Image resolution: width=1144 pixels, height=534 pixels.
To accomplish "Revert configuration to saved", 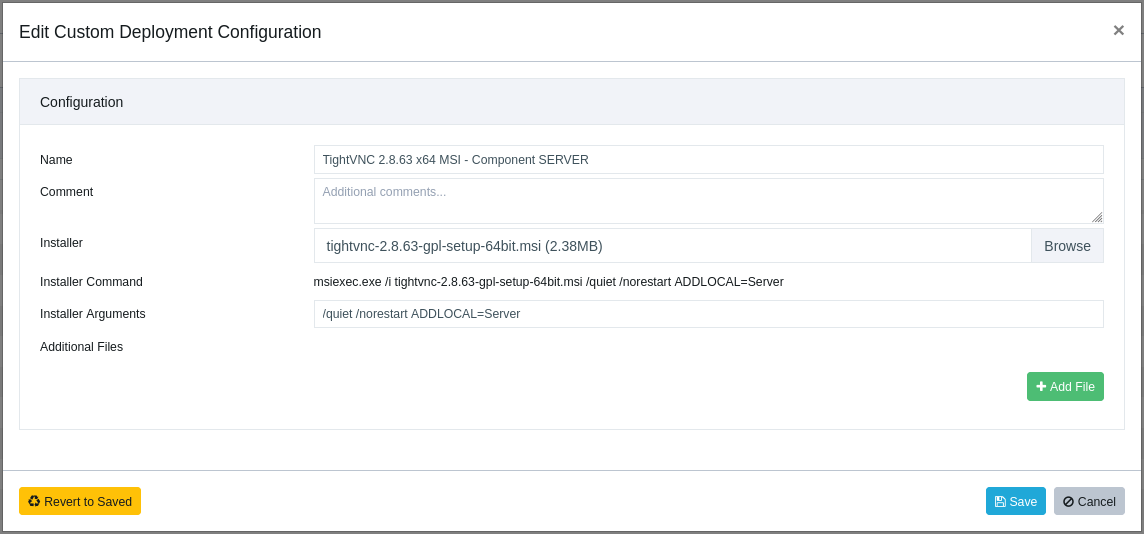I will (x=80, y=501).
